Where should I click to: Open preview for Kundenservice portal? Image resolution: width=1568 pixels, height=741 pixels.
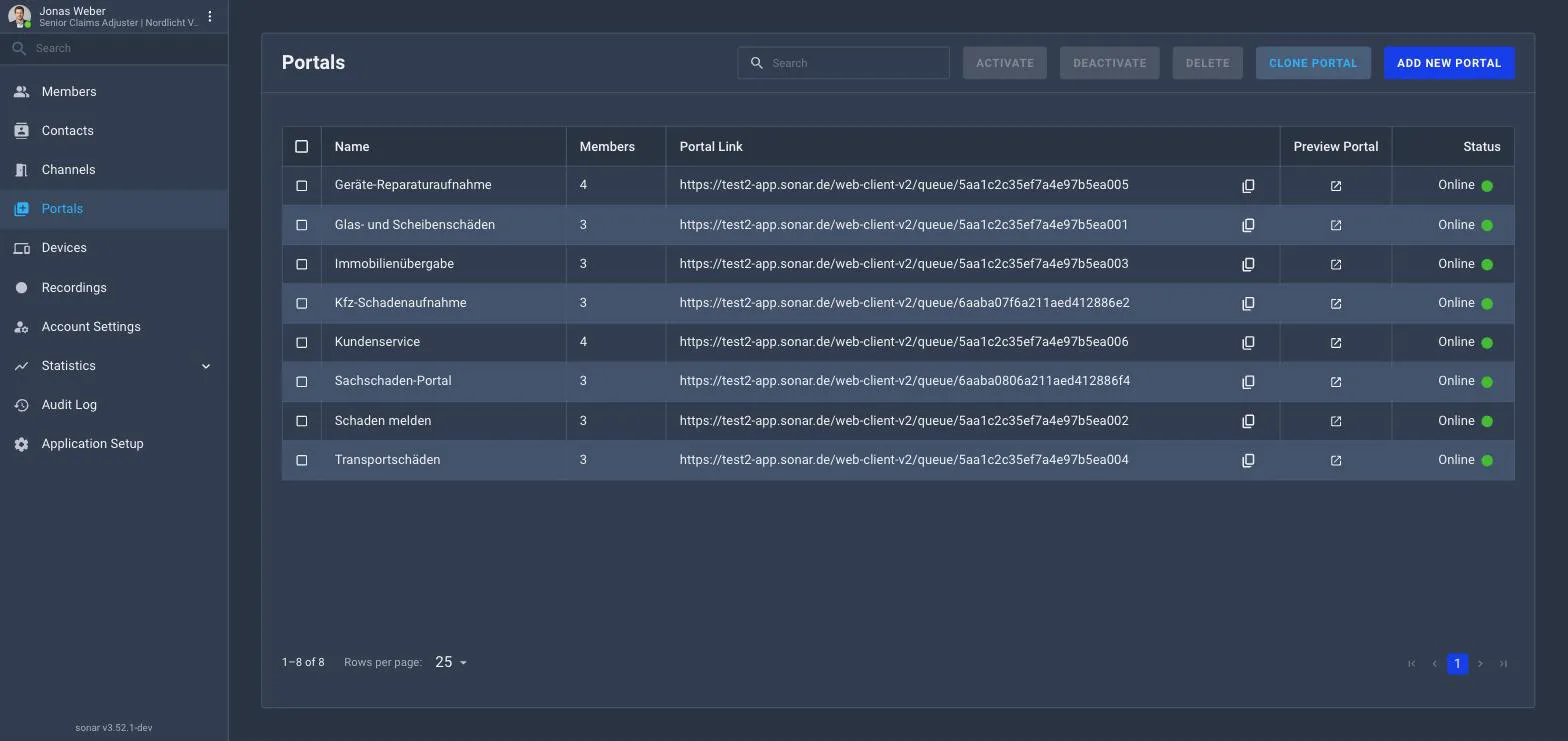(1336, 343)
